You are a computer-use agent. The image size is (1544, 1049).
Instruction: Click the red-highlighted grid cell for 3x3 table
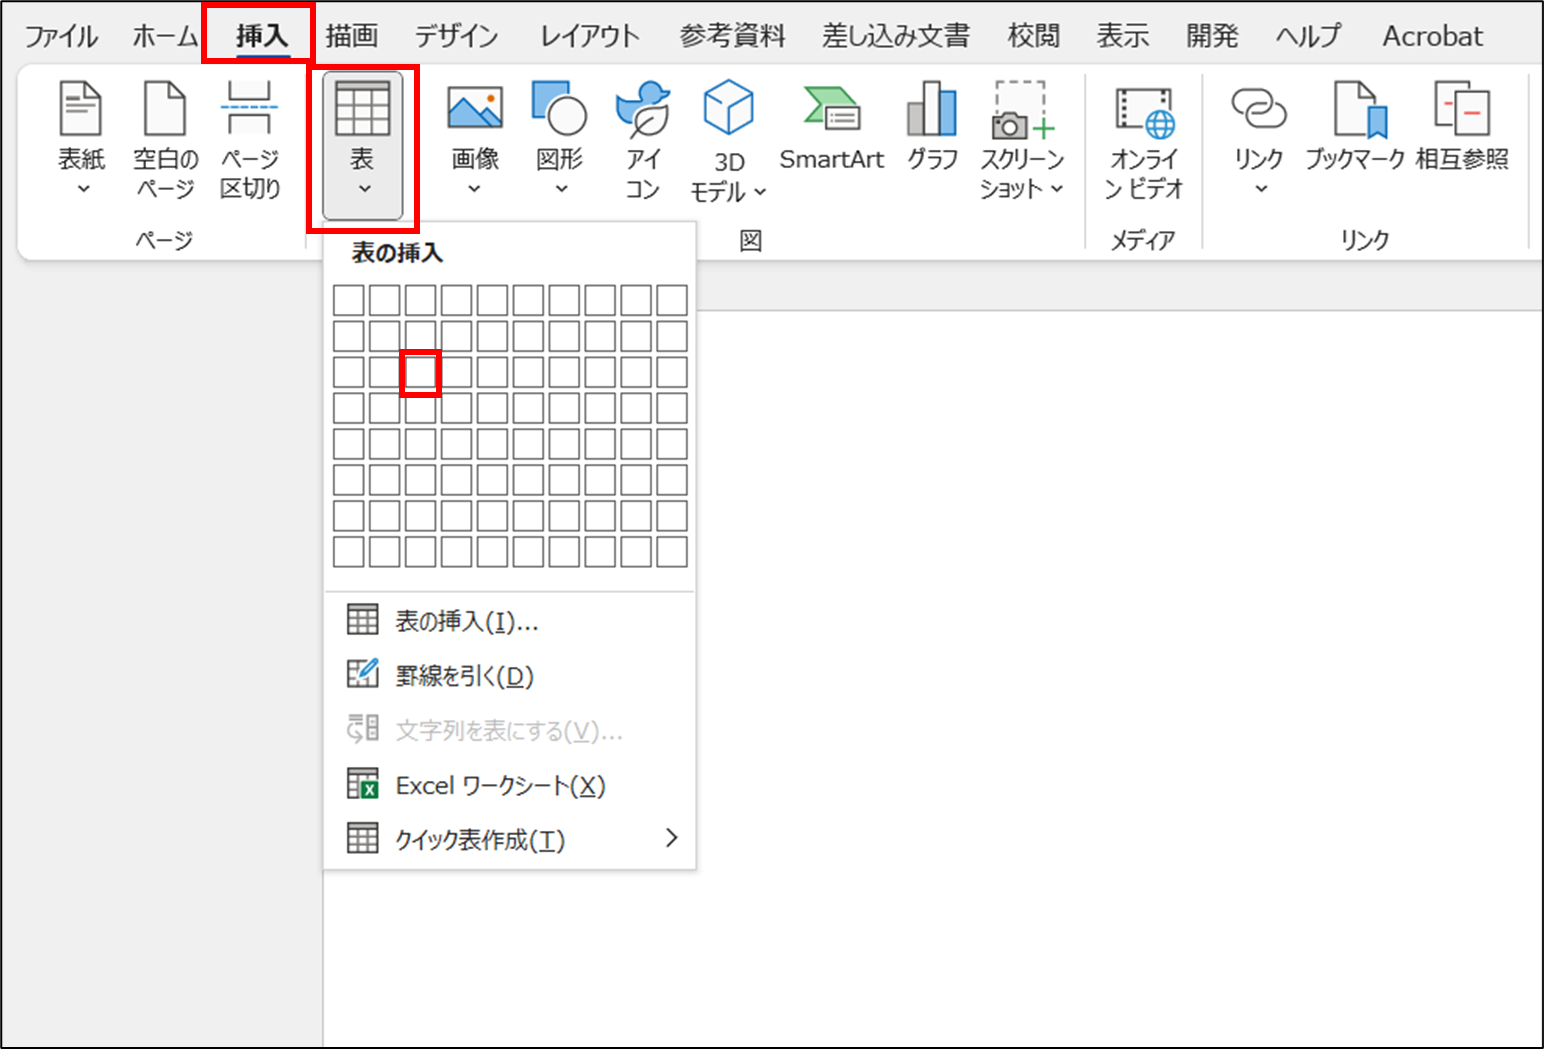pos(420,372)
